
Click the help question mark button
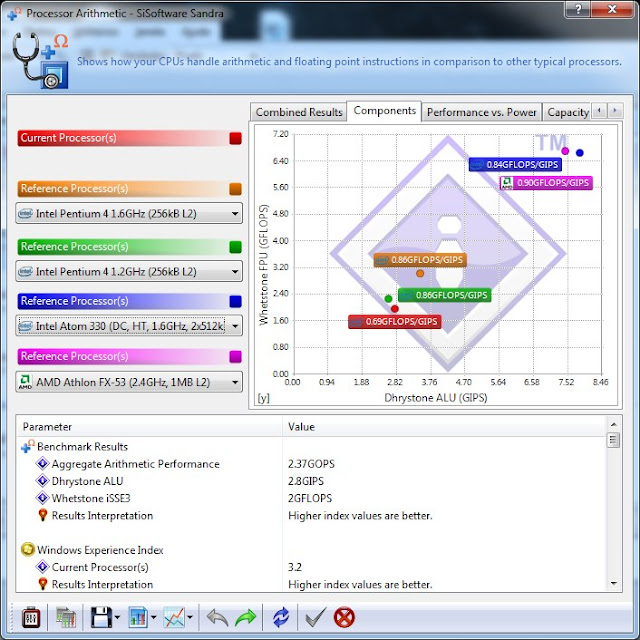pos(578,9)
